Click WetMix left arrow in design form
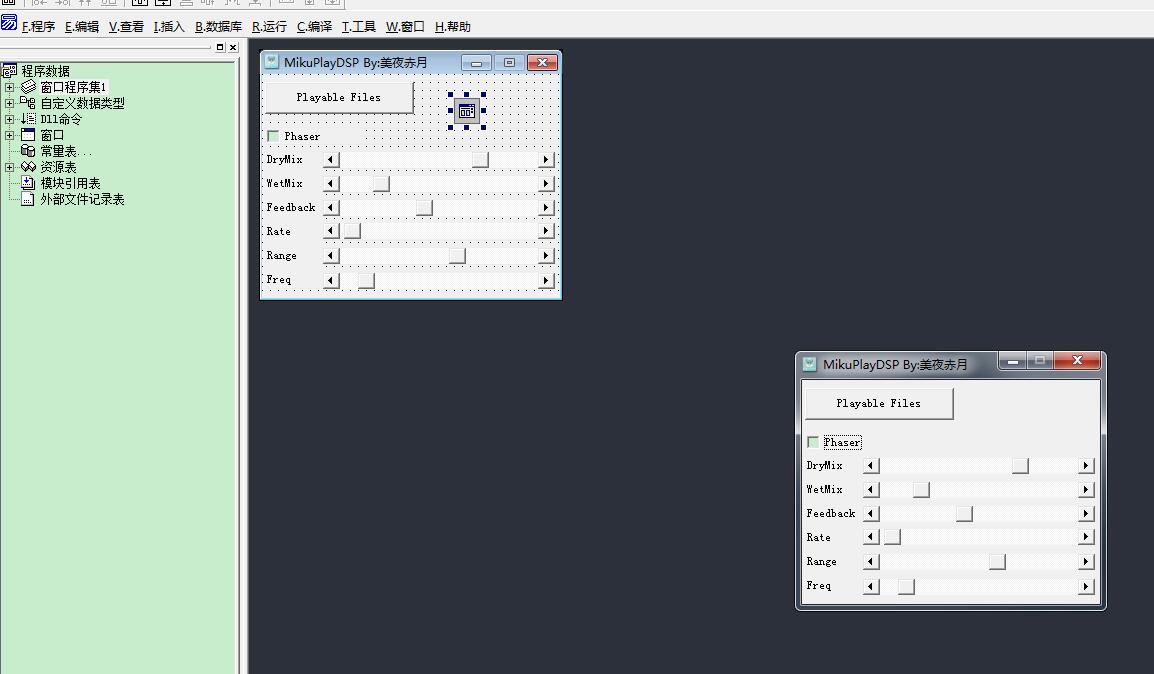This screenshot has width=1154, height=674. [331, 184]
